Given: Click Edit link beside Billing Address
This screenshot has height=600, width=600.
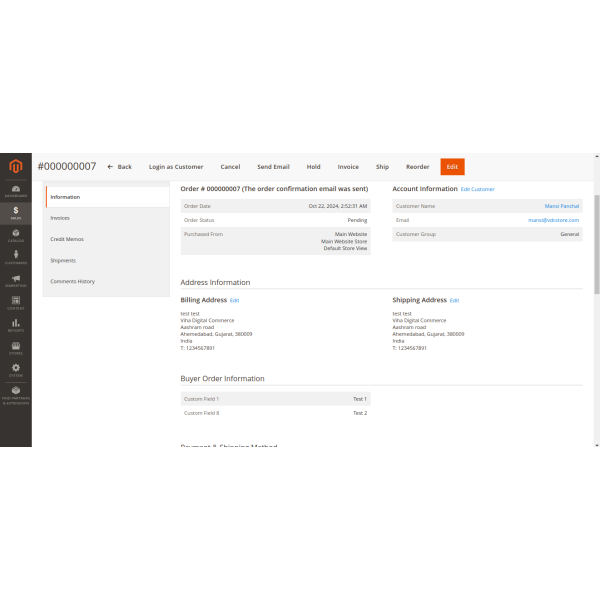Looking at the screenshot, I should click(235, 300).
